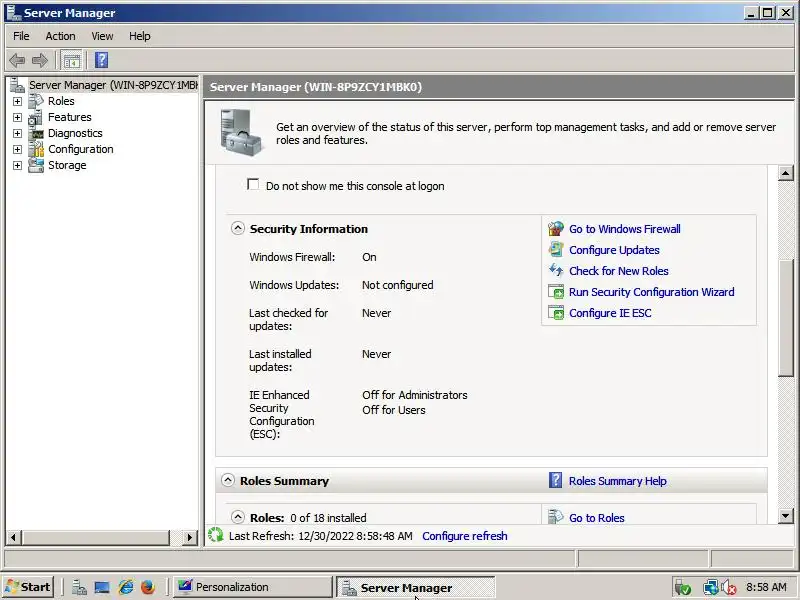This screenshot has width=800, height=600.
Task: Click the Check for New Roles arrows icon
Action: pos(556,270)
